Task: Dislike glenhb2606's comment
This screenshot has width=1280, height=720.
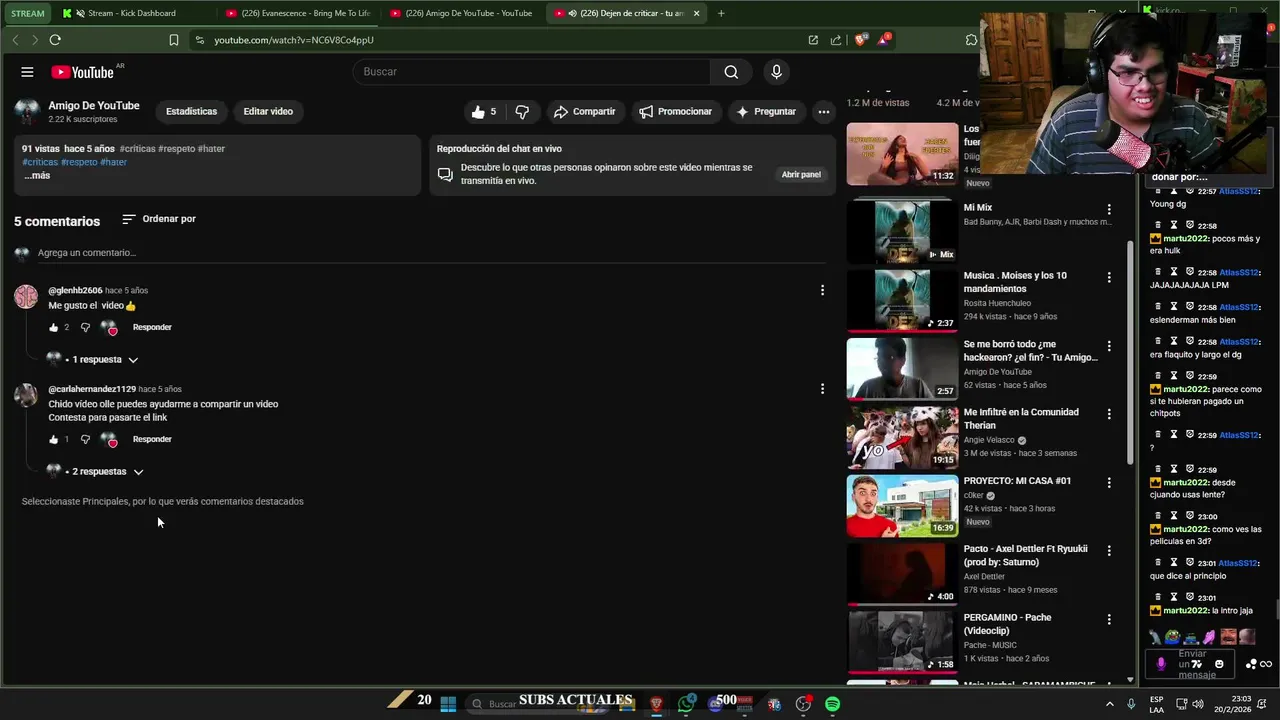Action: 85,327
